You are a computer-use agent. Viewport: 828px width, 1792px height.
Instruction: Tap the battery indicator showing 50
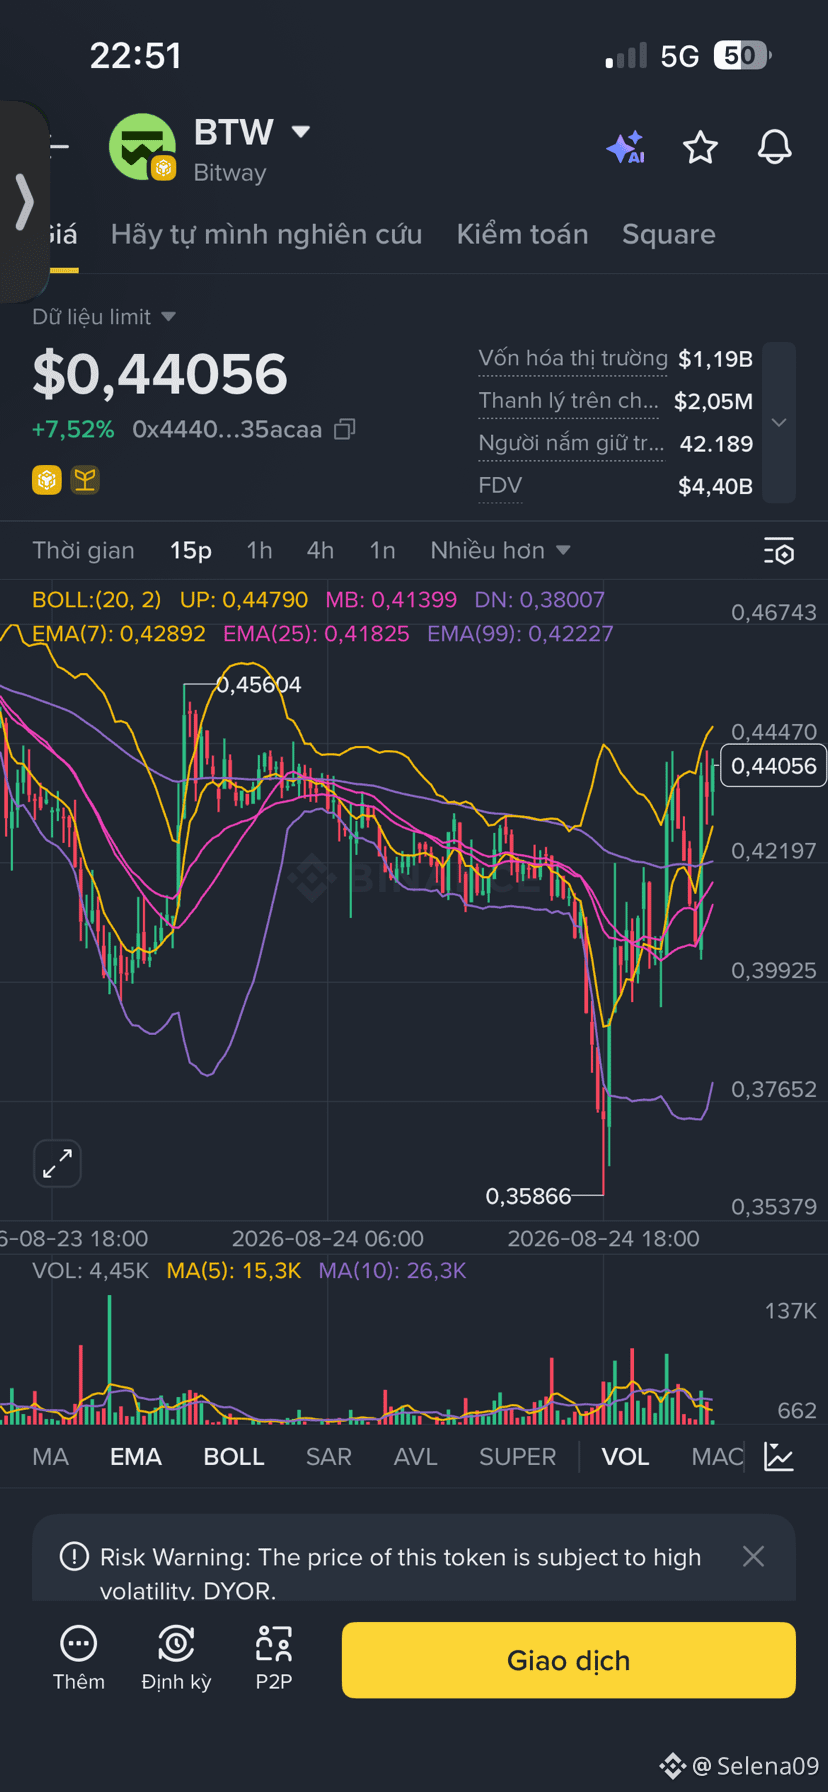pyautogui.click(x=743, y=55)
